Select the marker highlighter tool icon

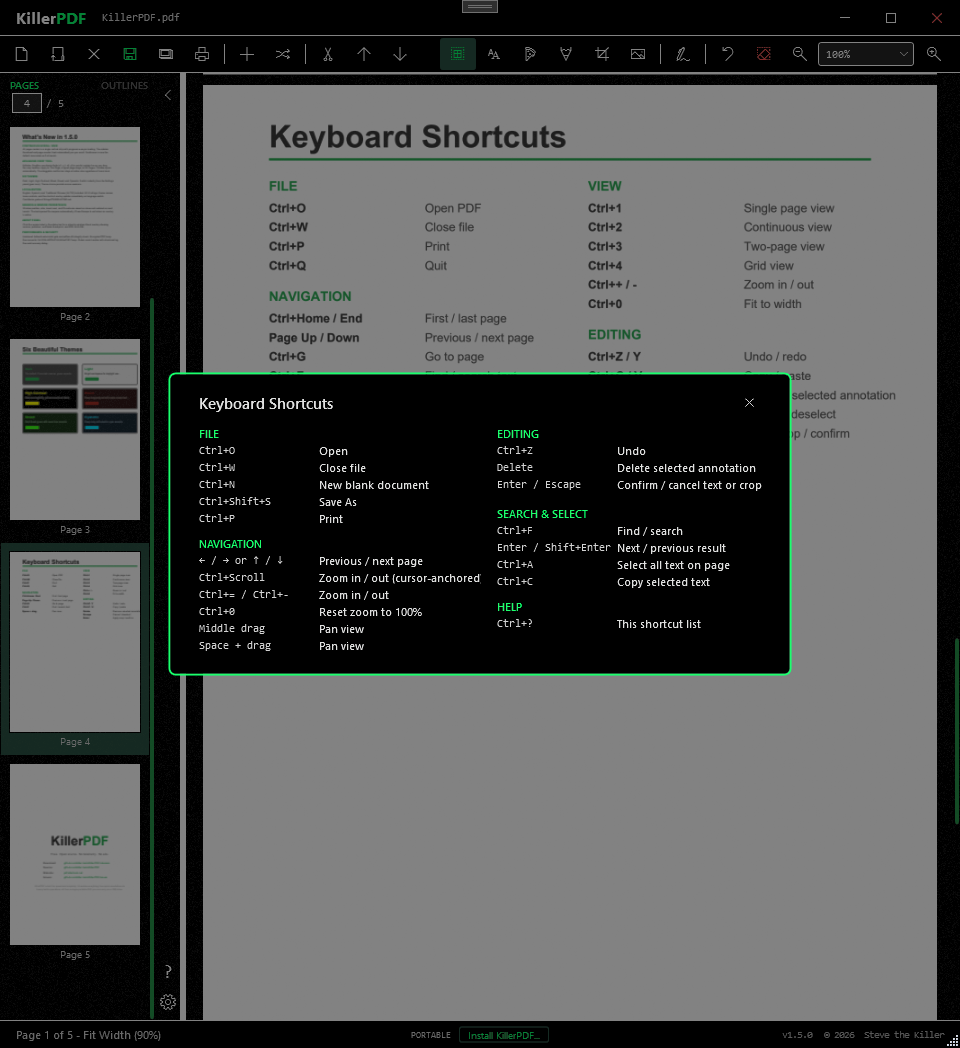(529, 54)
